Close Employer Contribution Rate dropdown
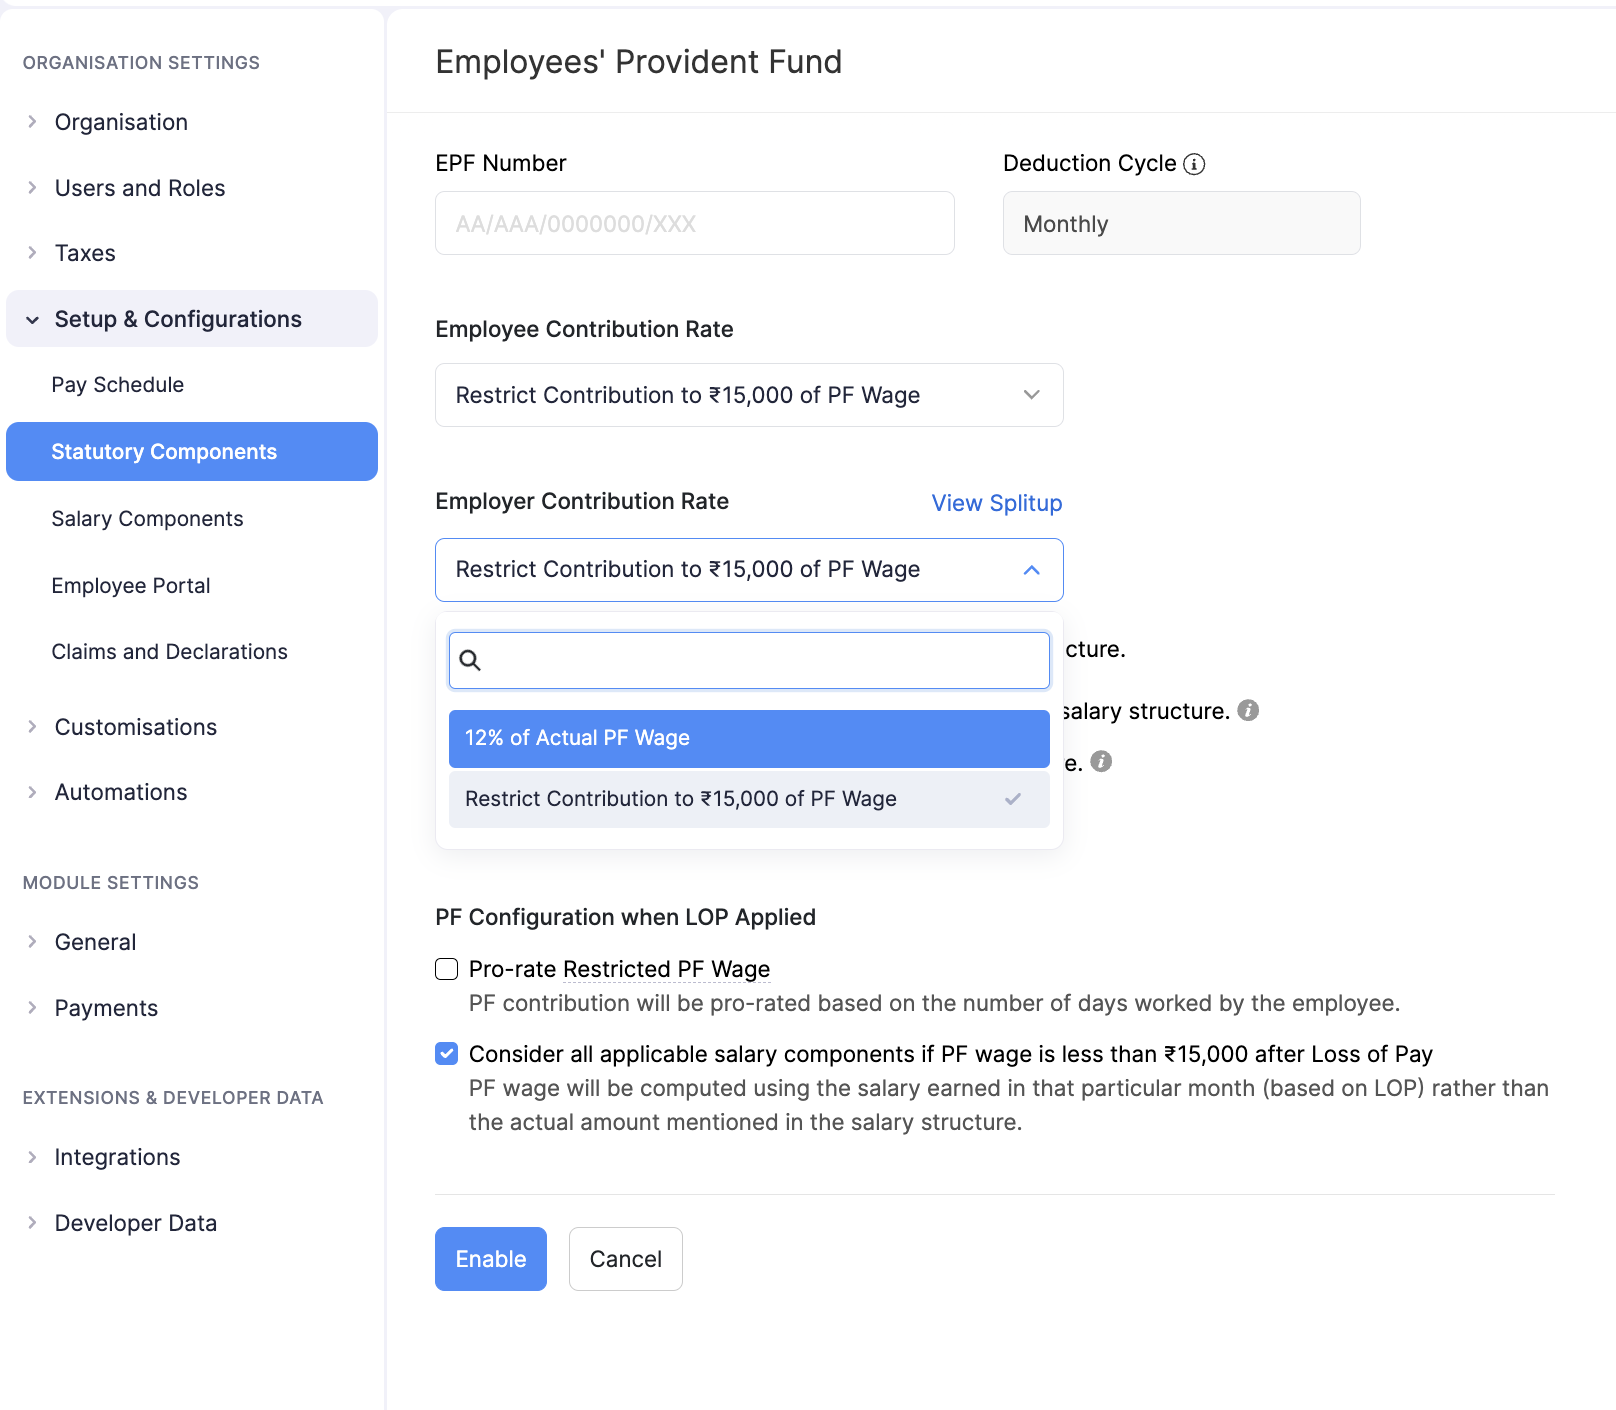 click(x=1031, y=570)
